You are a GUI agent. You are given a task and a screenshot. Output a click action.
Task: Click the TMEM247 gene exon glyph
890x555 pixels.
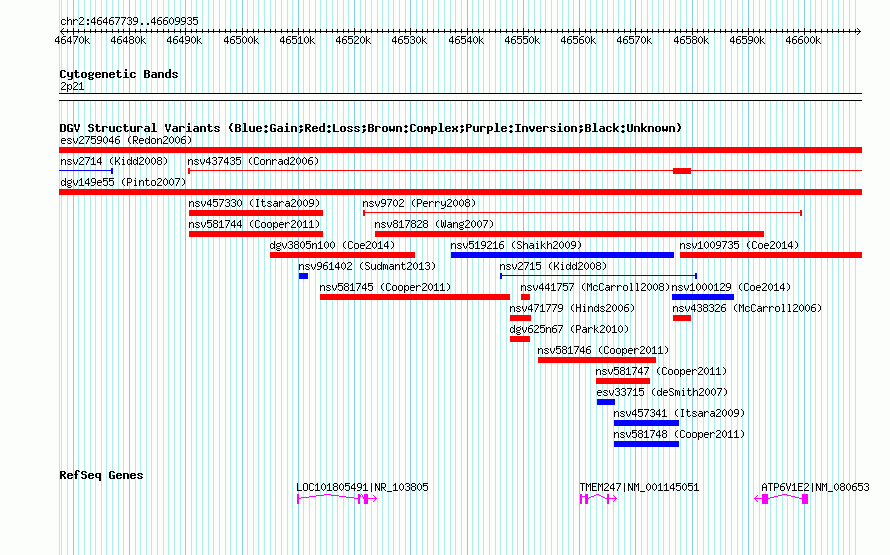598,499
